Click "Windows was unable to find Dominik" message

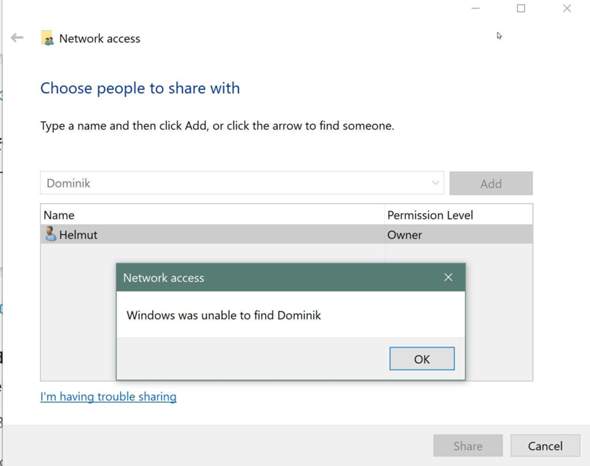coord(224,315)
